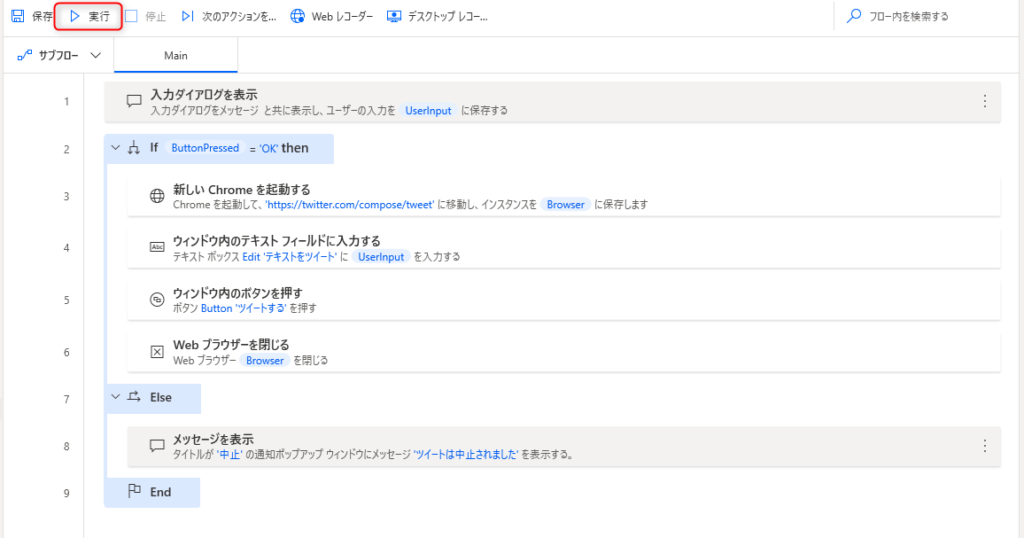Open the サブフロー dropdown
1024x538 pixels.
coord(59,55)
